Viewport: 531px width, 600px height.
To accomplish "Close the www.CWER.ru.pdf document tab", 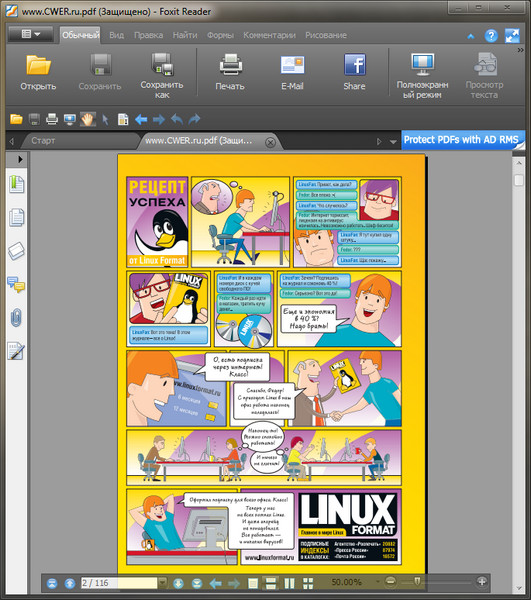I will click(x=270, y=142).
